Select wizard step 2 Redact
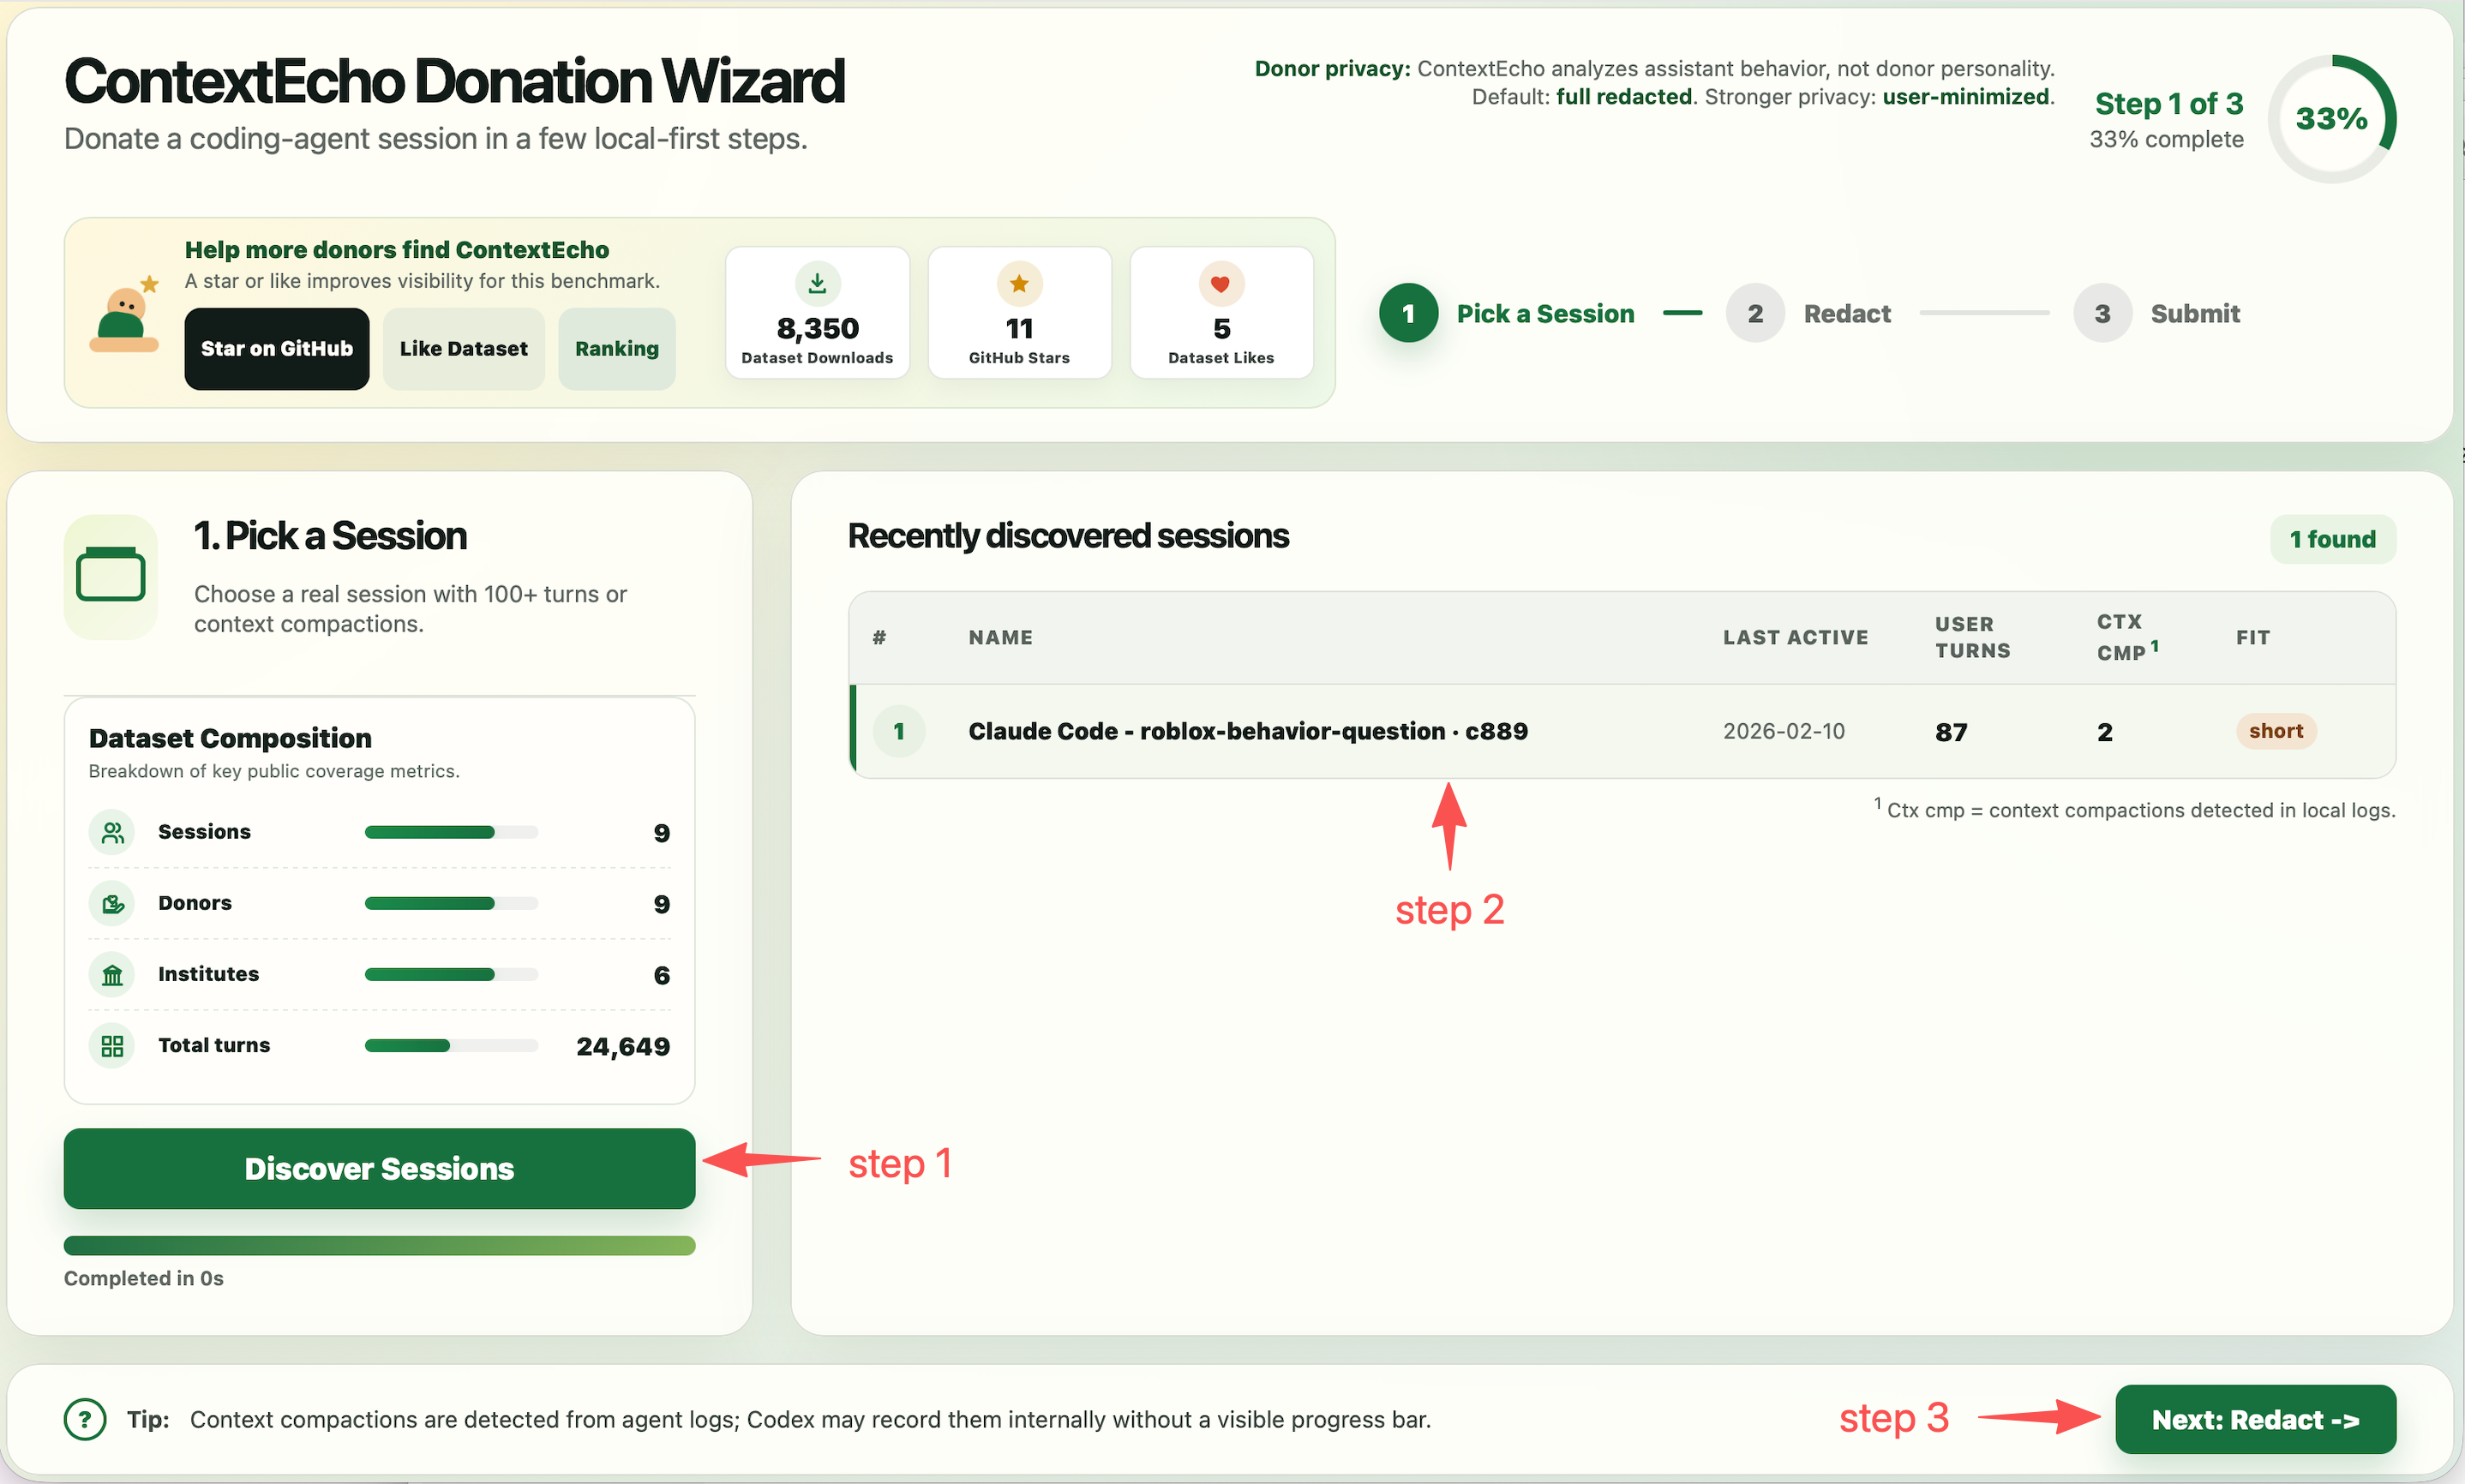Screen dimensions: 2465x1484 point(1808,313)
